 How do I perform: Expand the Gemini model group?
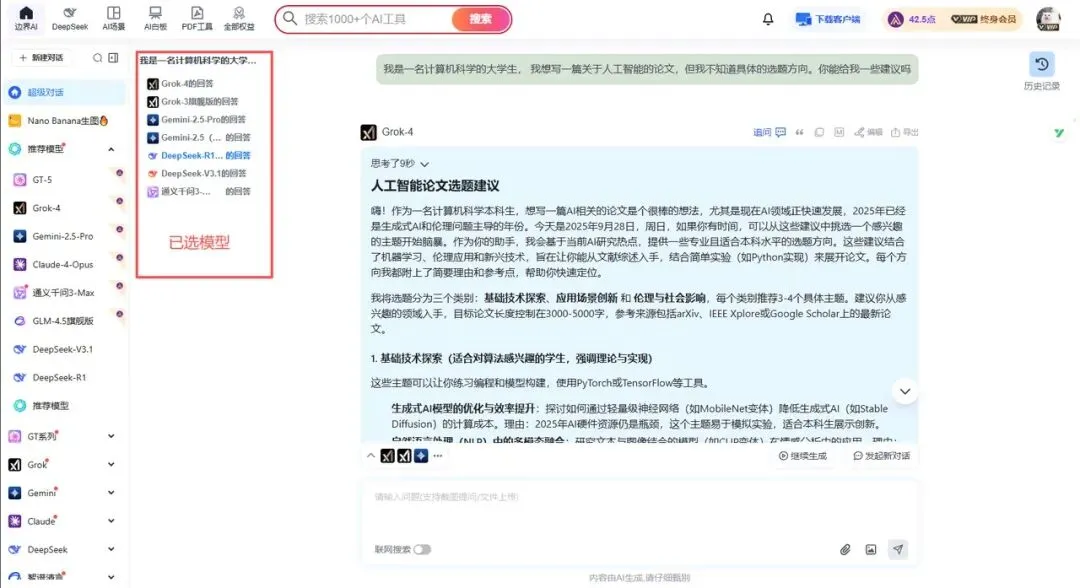[111, 493]
